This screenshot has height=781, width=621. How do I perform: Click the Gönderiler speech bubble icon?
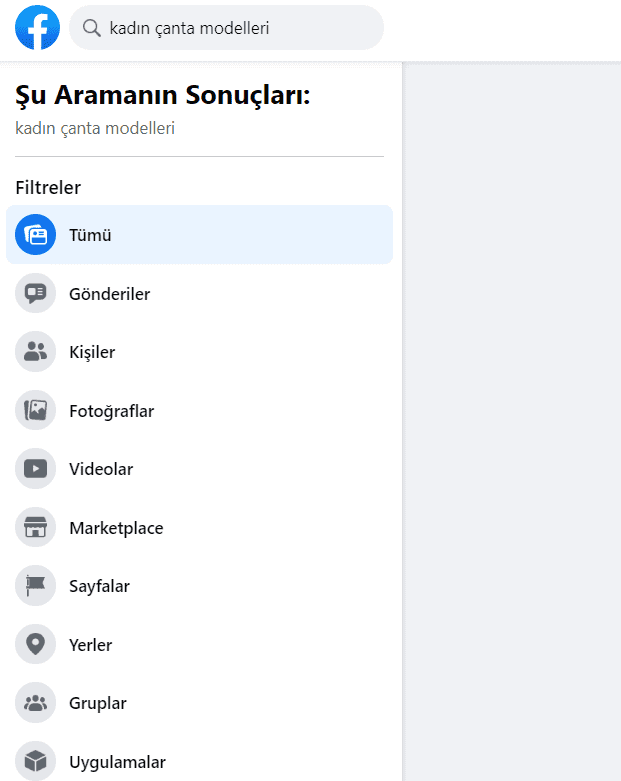(36, 294)
